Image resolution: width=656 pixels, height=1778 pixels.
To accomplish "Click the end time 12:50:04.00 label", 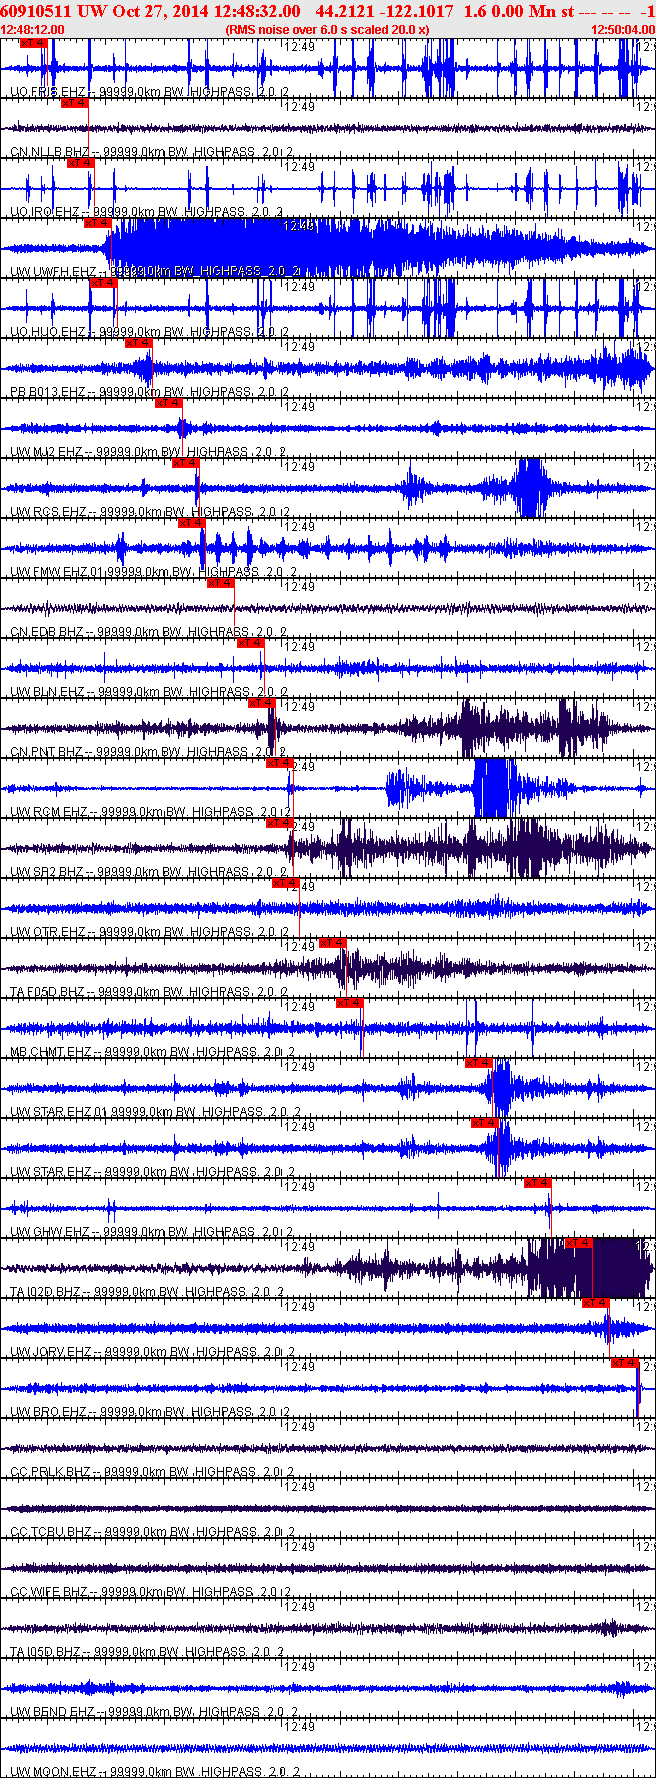I will 622,30.
